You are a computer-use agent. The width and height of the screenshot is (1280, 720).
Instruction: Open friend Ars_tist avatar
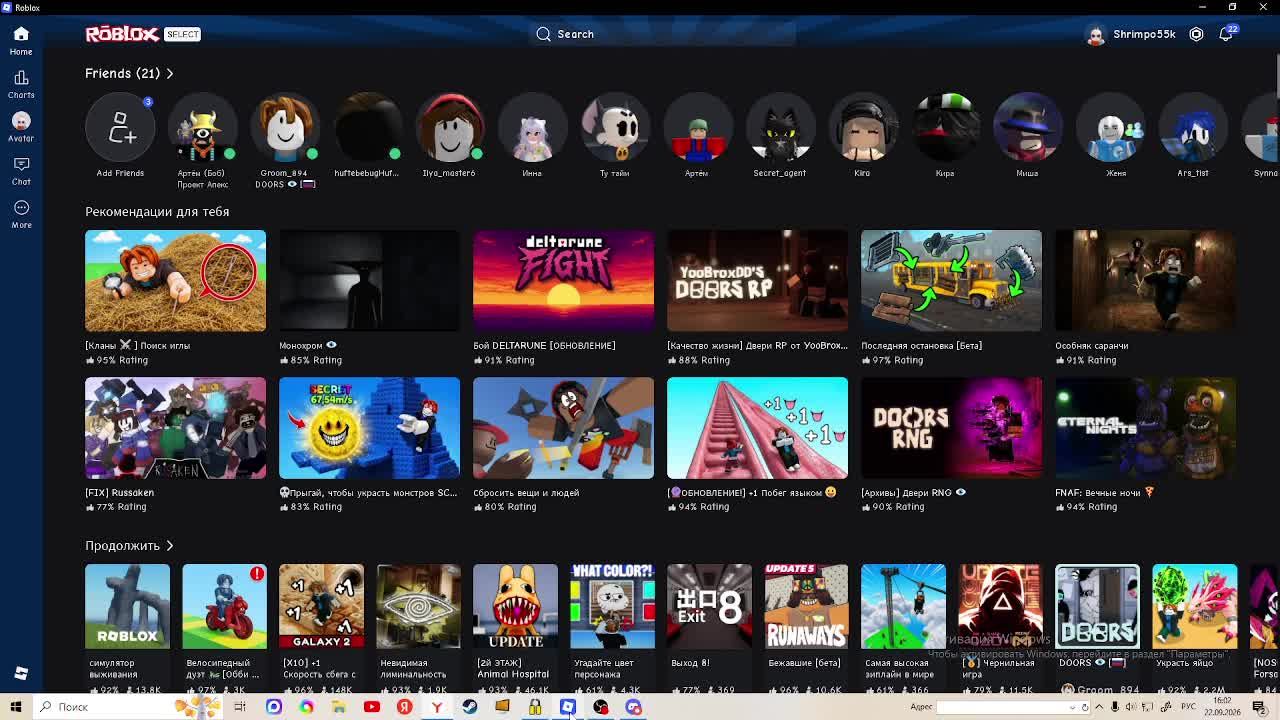pos(1193,128)
